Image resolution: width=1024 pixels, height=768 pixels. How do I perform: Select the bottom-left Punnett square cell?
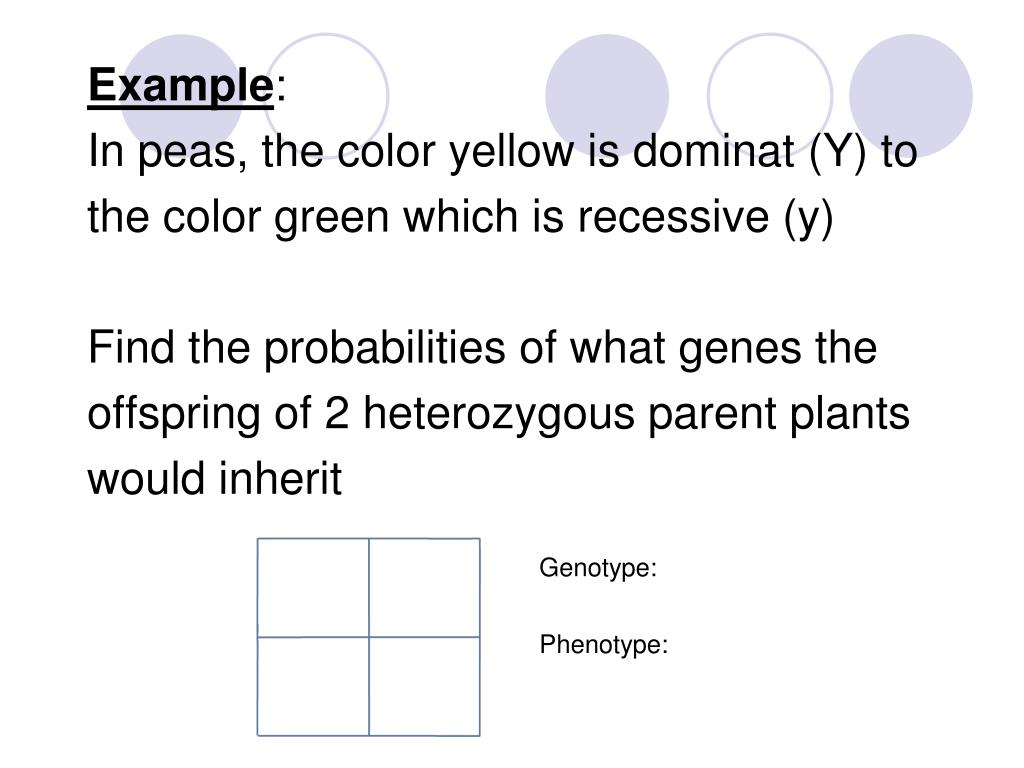pos(313,686)
